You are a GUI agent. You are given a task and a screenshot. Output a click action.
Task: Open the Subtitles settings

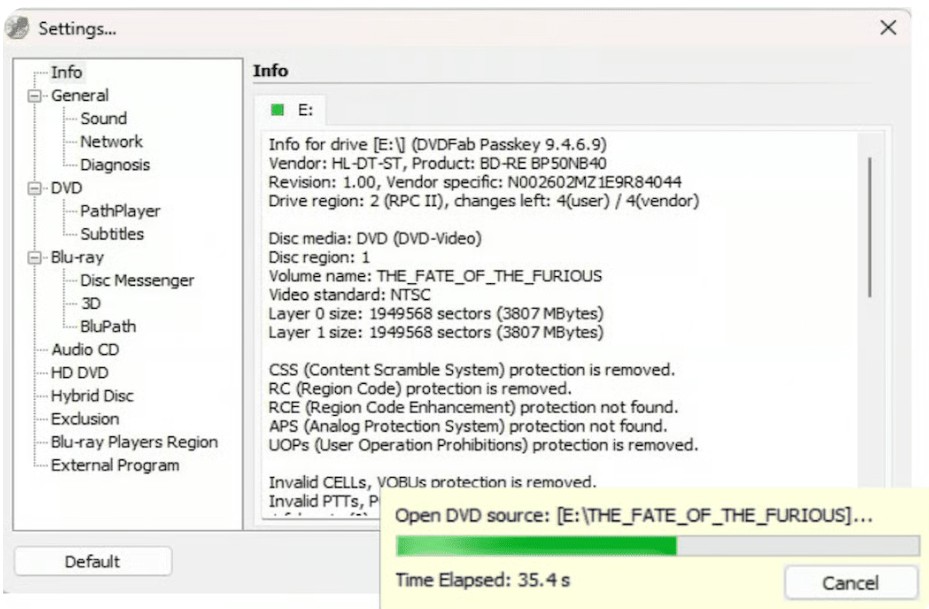tap(112, 234)
